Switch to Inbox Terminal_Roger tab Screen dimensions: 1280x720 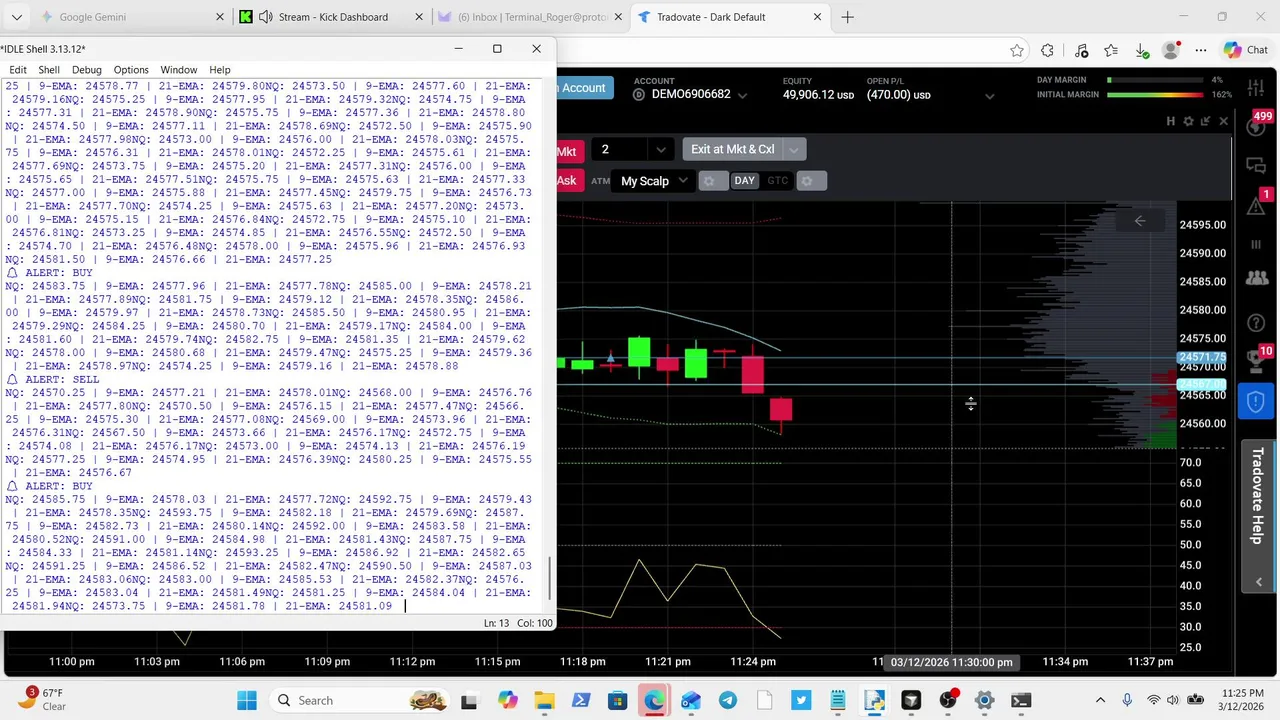click(531, 17)
